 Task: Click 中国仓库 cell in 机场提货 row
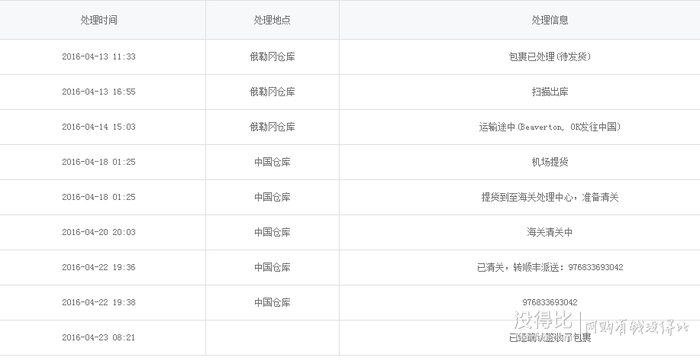[x=272, y=162]
